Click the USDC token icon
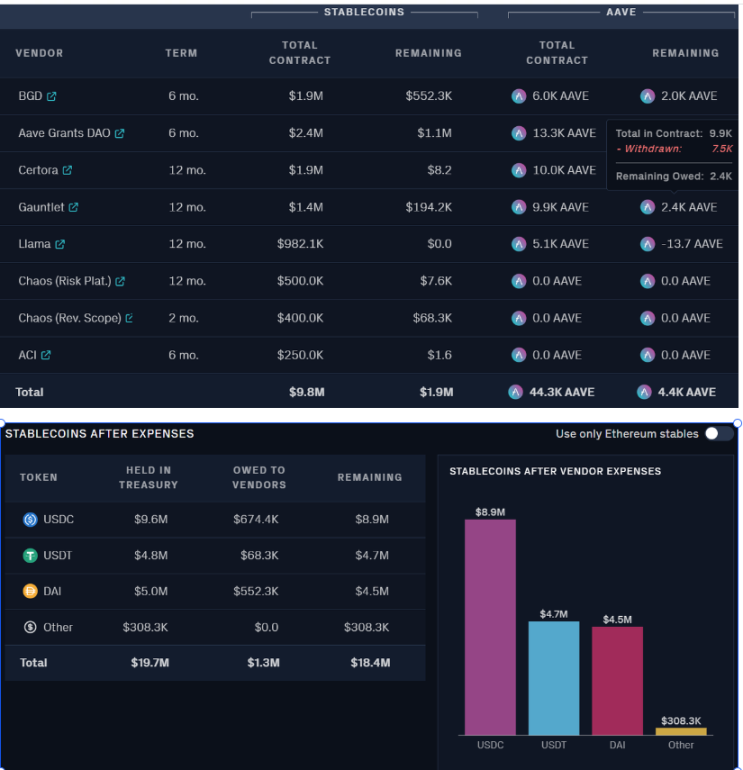Screen dimensions: 743x770 (30, 520)
